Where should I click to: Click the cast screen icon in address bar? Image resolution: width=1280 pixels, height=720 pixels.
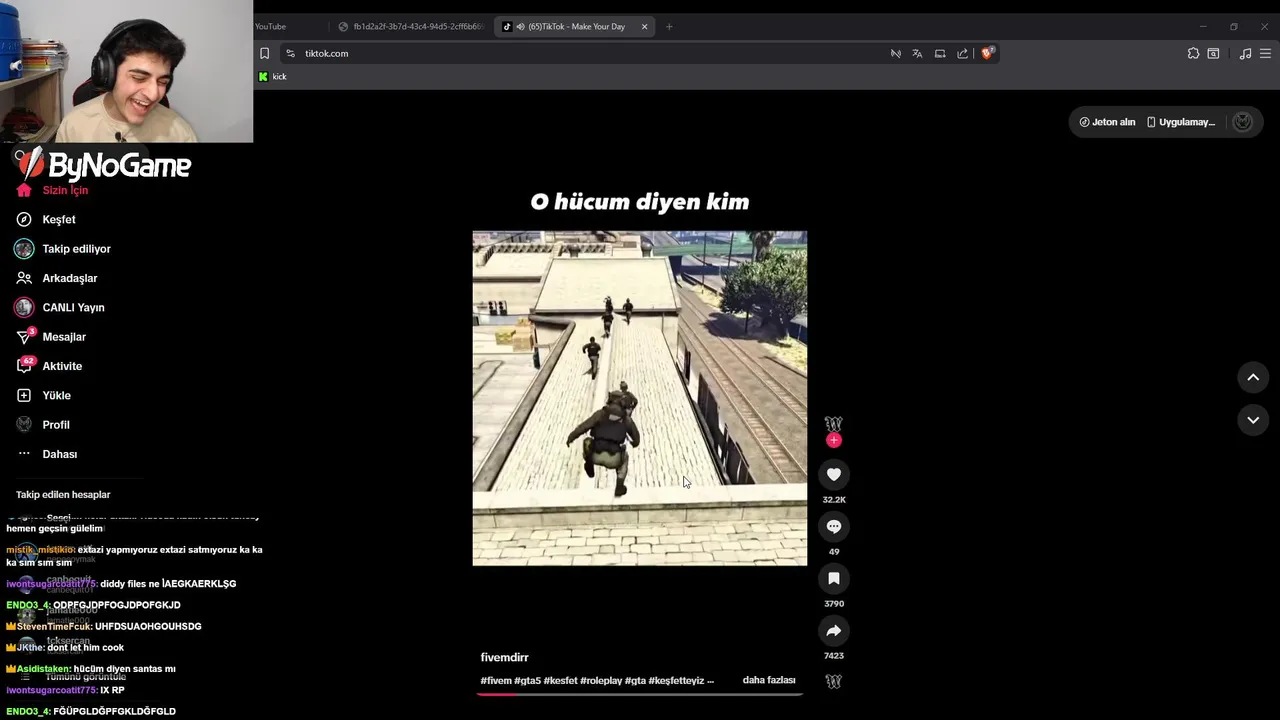[940, 53]
